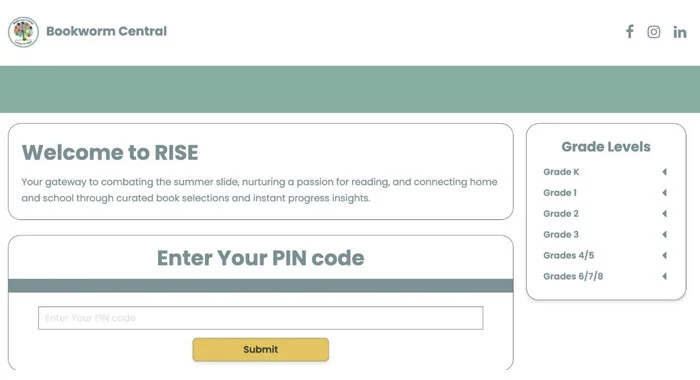The image size is (700, 380).
Task: Select Grades 6/7/8 label in list
Action: click(573, 276)
